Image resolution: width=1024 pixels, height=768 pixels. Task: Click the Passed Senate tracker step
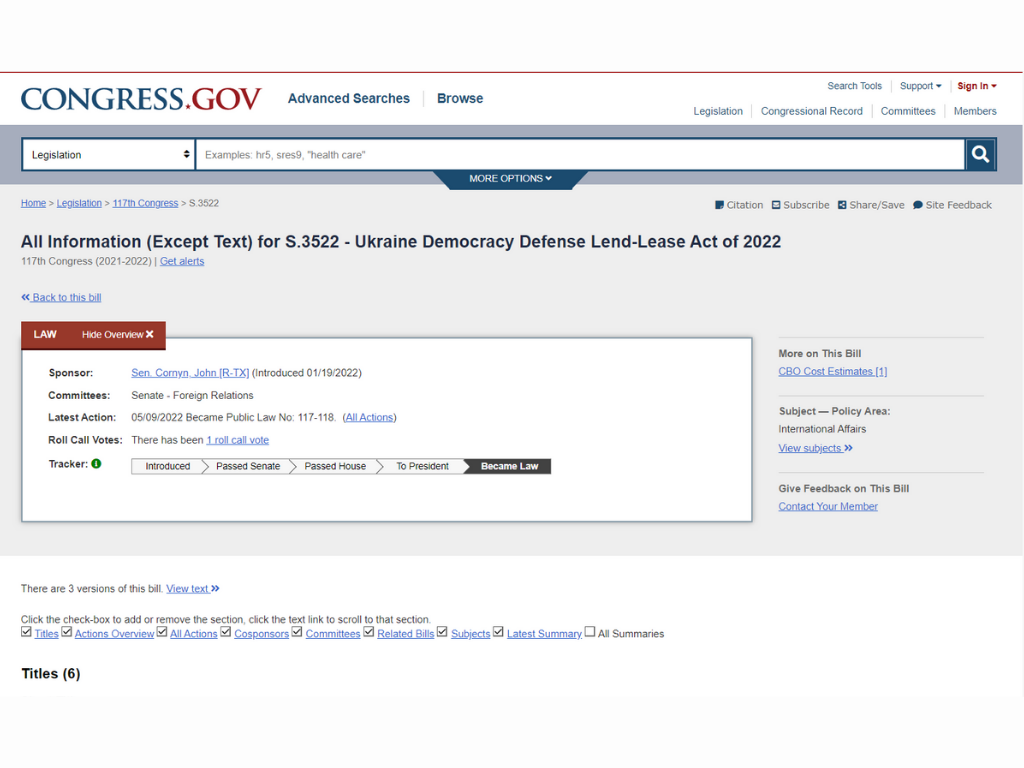pos(248,466)
